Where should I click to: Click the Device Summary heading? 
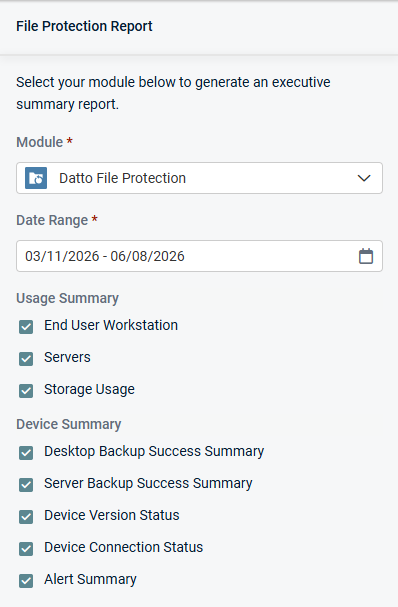(x=69, y=424)
